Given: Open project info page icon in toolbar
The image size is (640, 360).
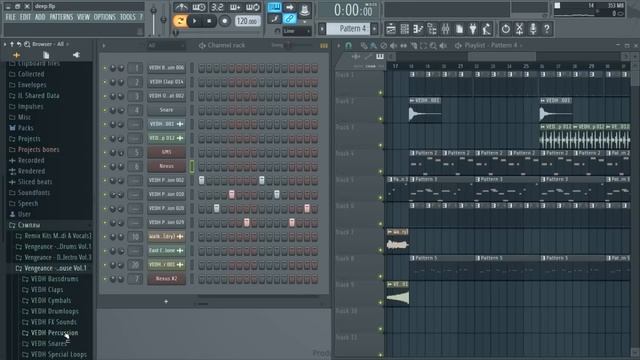Looking at the screenshot, I should click(x=459, y=29).
